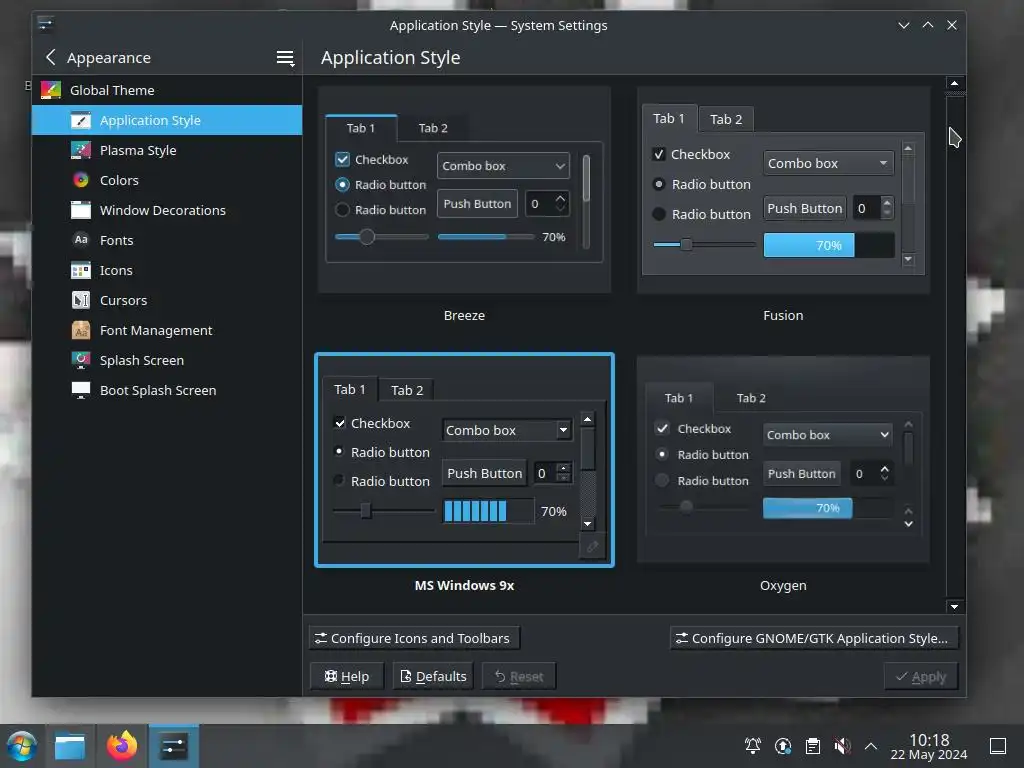Click the updates tray icon
The image size is (1024, 768).
point(783,746)
